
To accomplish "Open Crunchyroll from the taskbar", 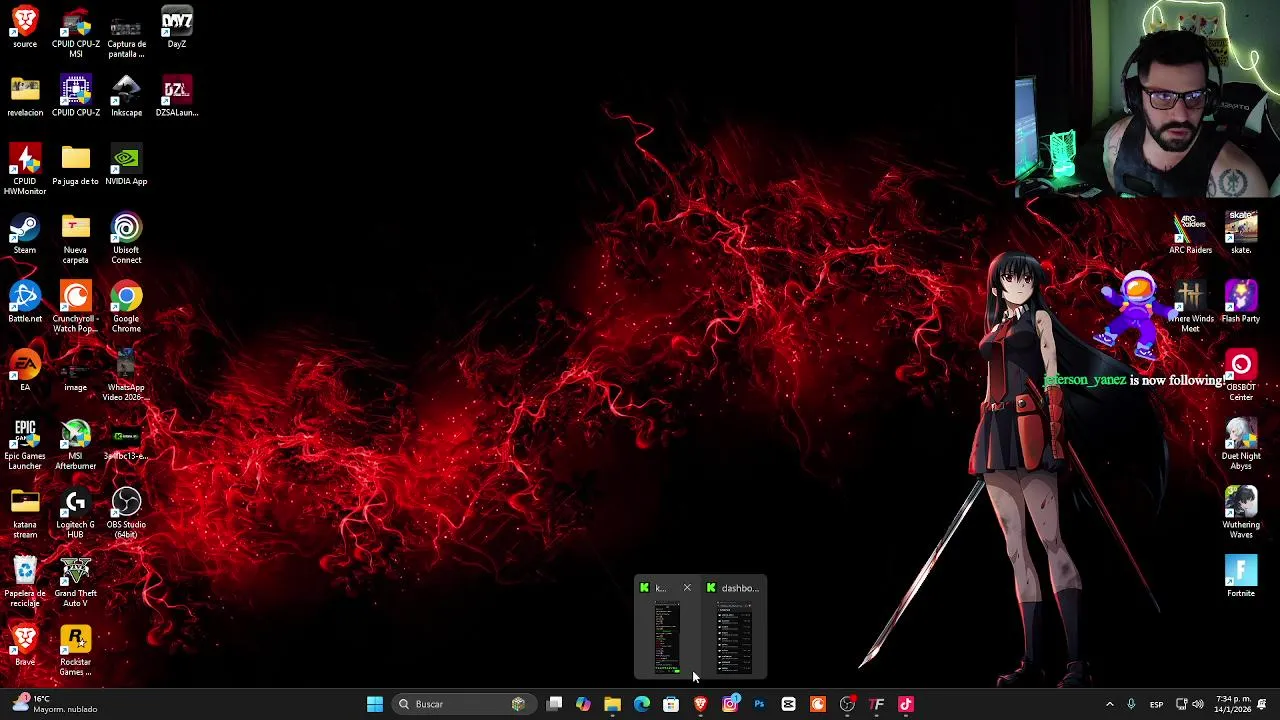I will 818,704.
